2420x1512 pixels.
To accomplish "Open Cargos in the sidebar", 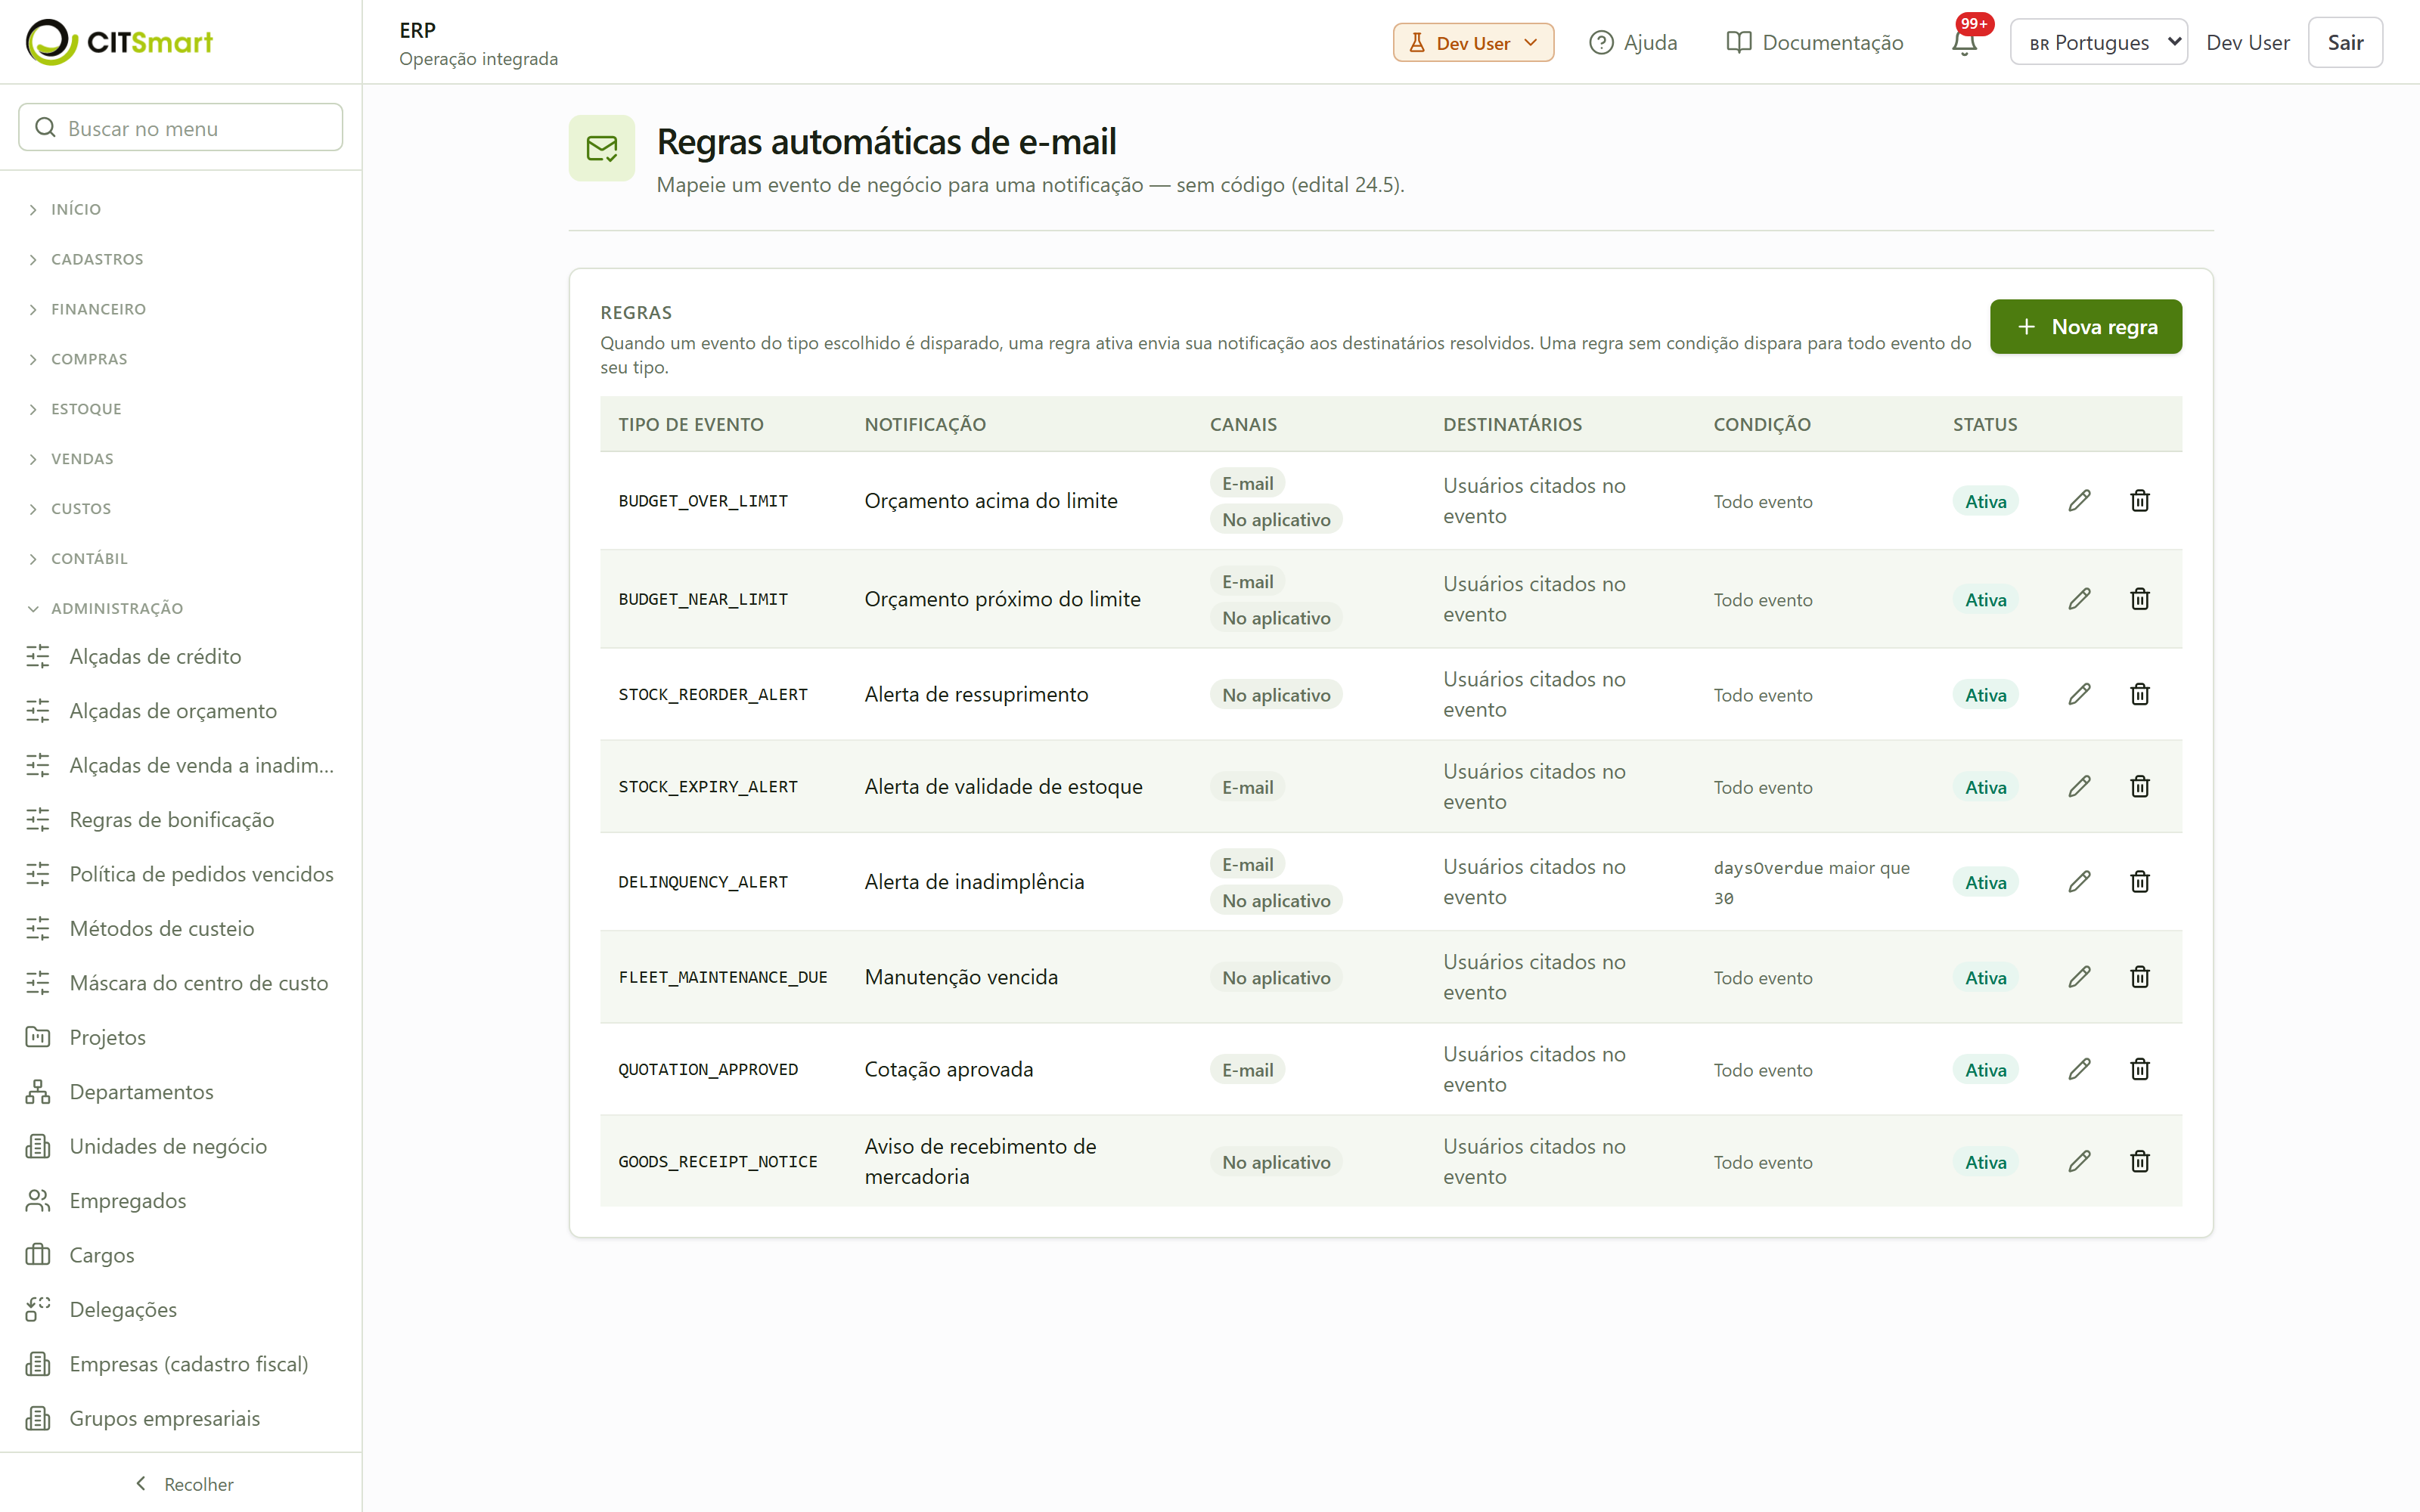I will pyautogui.click(x=181, y=1254).
